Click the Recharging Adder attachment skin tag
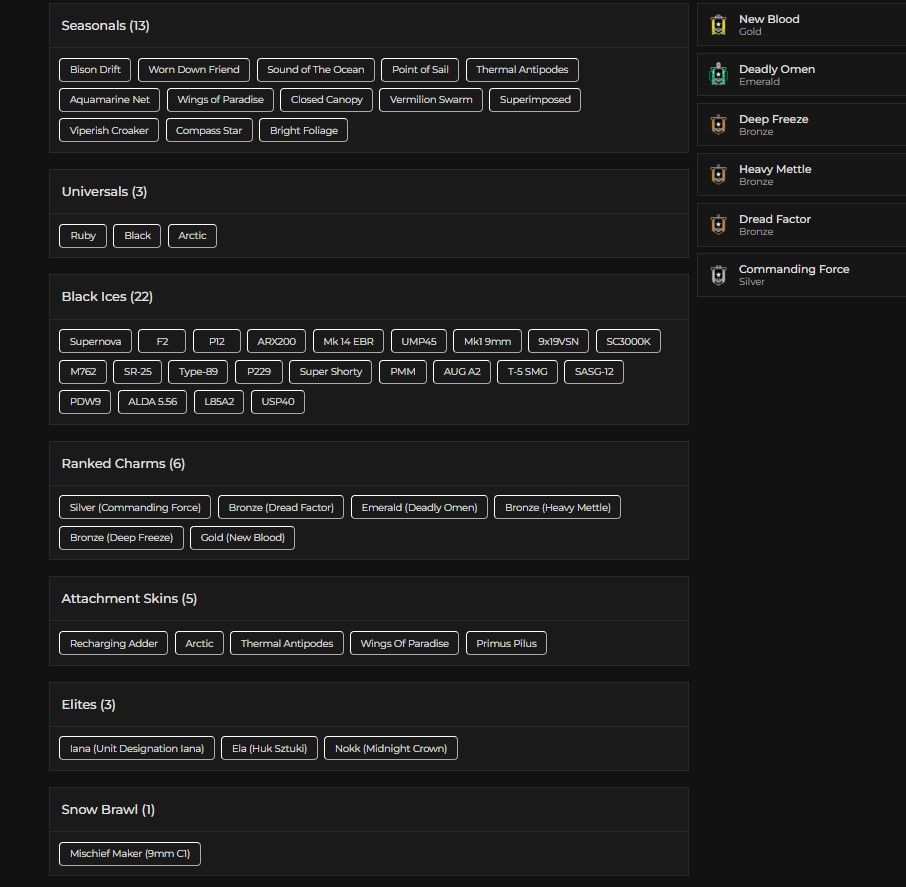Image resolution: width=906 pixels, height=887 pixels. pos(113,643)
